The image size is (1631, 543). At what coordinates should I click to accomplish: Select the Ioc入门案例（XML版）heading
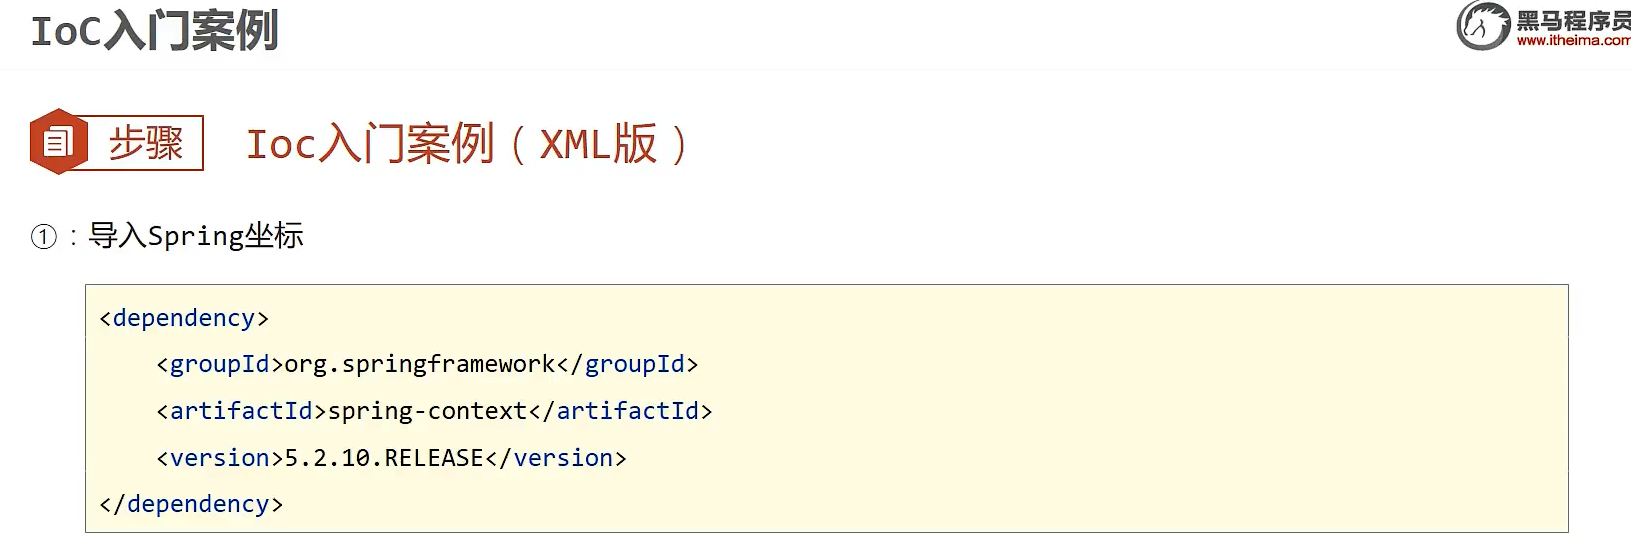pos(468,144)
